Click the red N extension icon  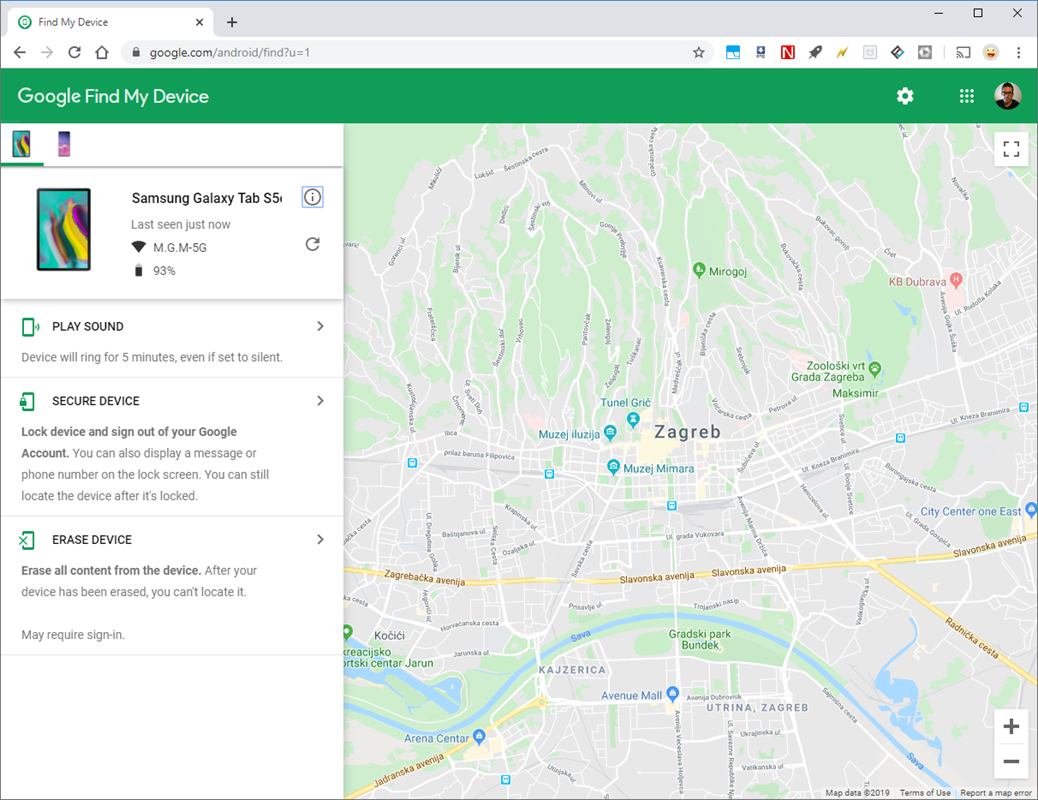(x=787, y=52)
